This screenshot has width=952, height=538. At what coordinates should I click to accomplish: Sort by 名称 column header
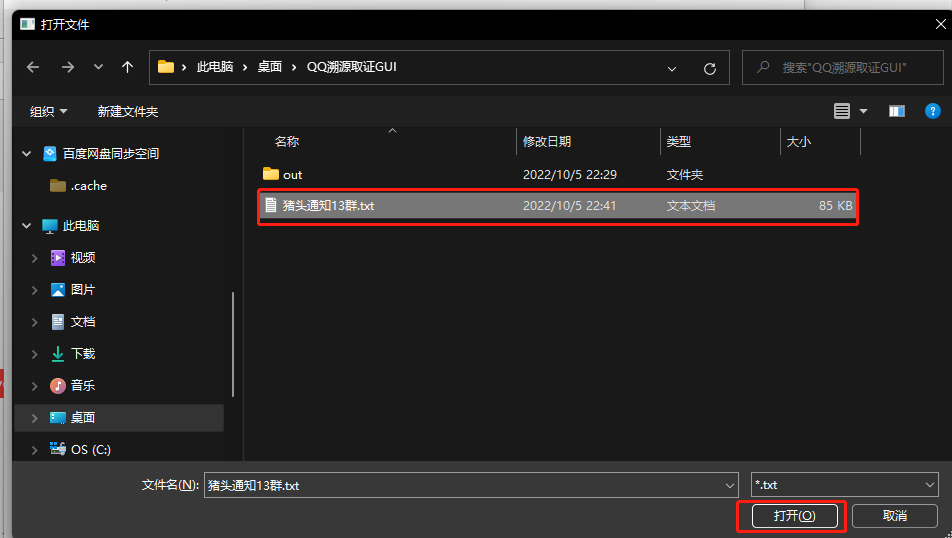pyautogui.click(x=287, y=141)
